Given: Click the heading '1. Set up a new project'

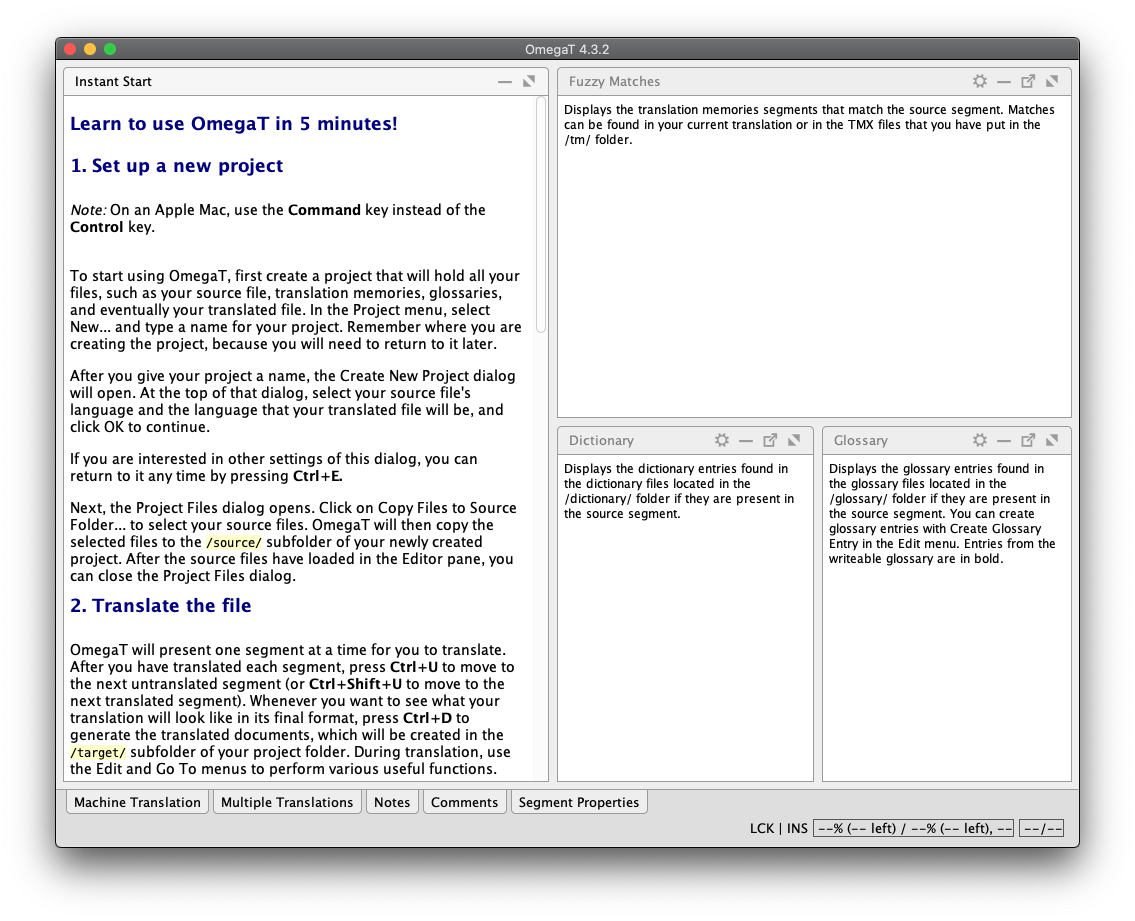Looking at the screenshot, I should pyautogui.click(x=177, y=166).
